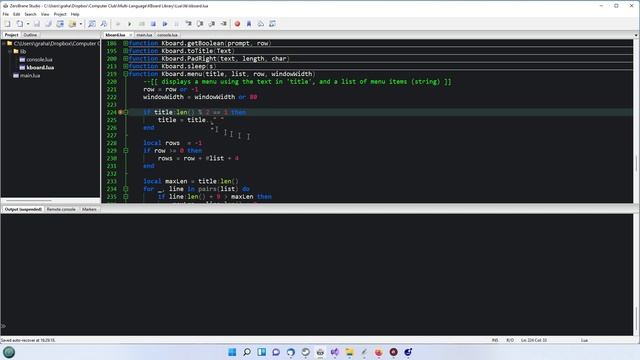
Task: Switch to the Outline panel tab
Action: coord(30,35)
